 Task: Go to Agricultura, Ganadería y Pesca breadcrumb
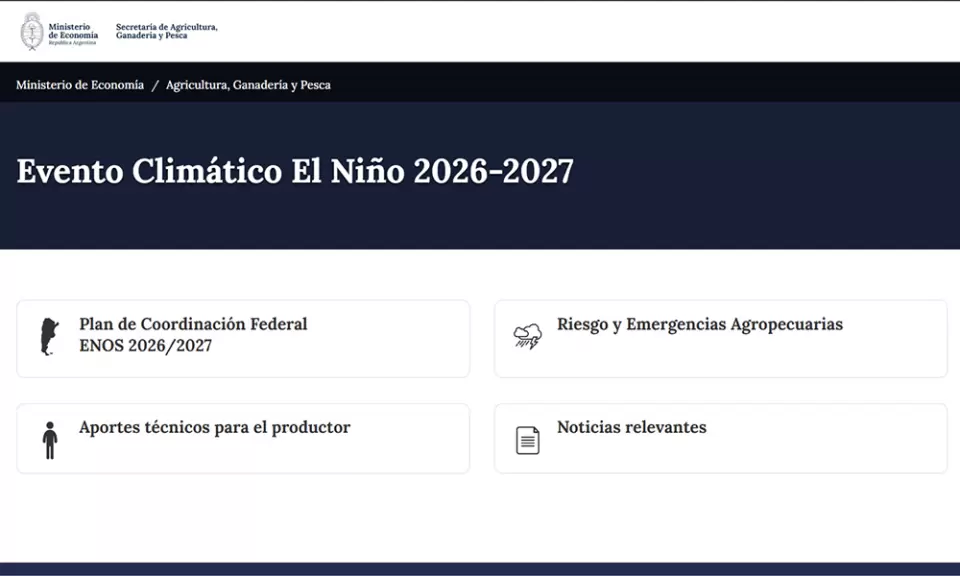coord(248,85)
